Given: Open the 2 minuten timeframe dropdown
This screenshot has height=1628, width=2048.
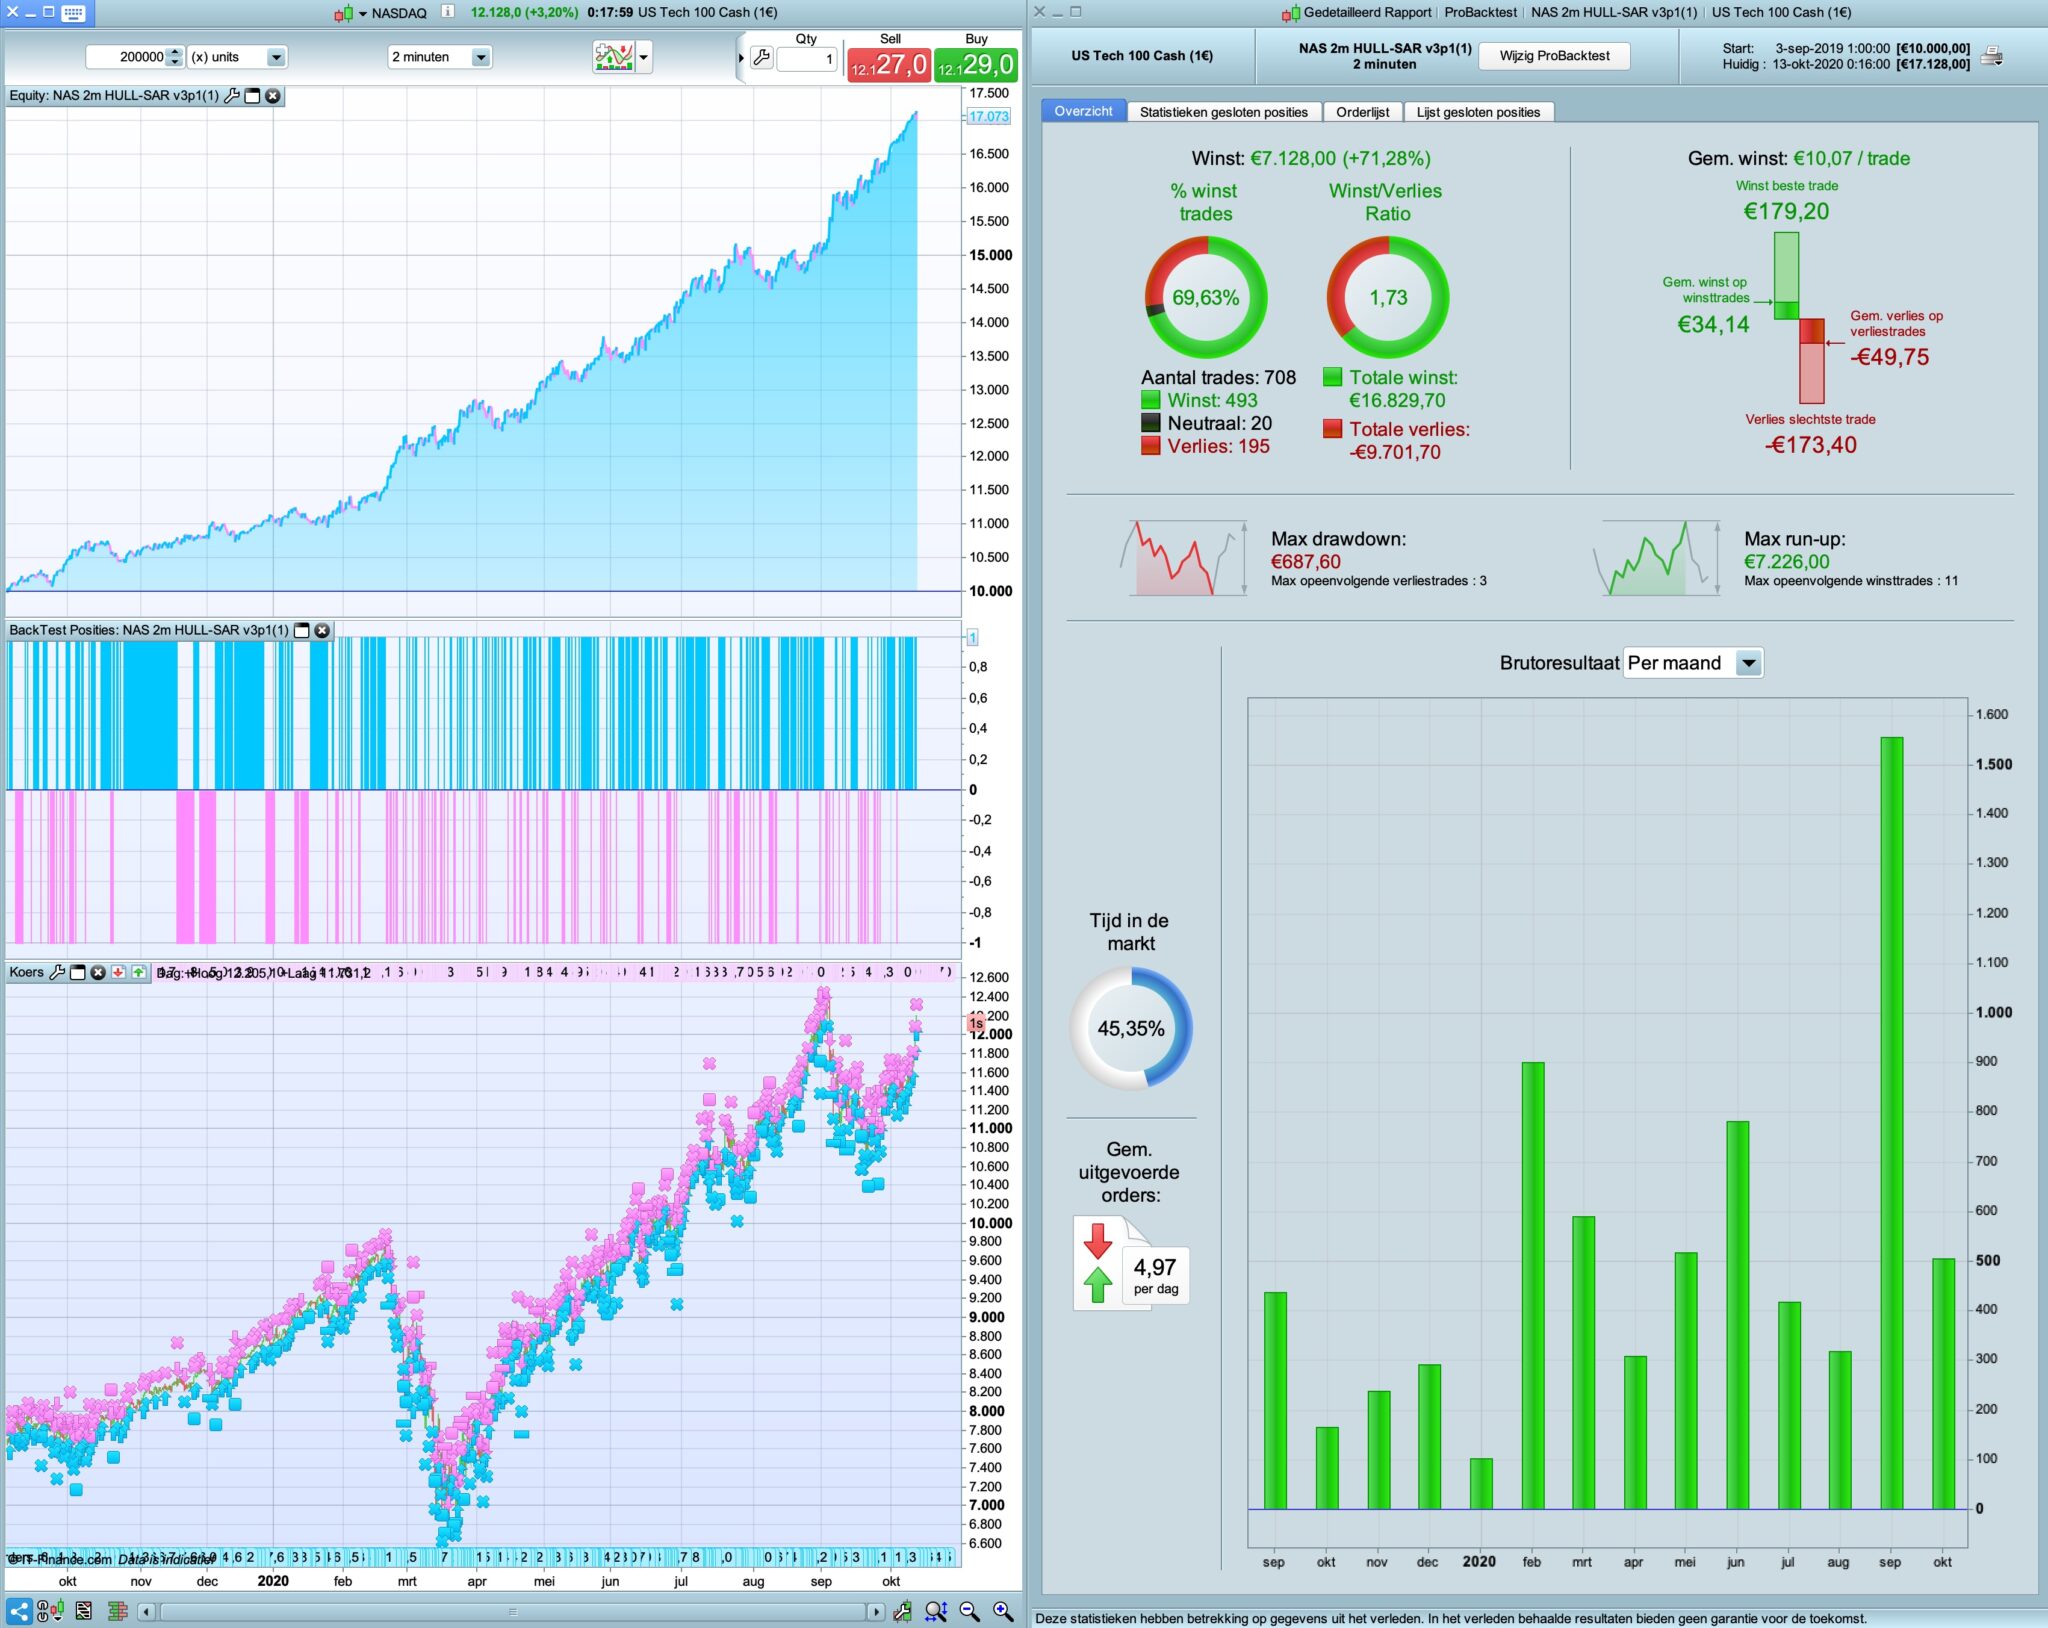Looking at the screenshot, I should (x=481, y=57).
